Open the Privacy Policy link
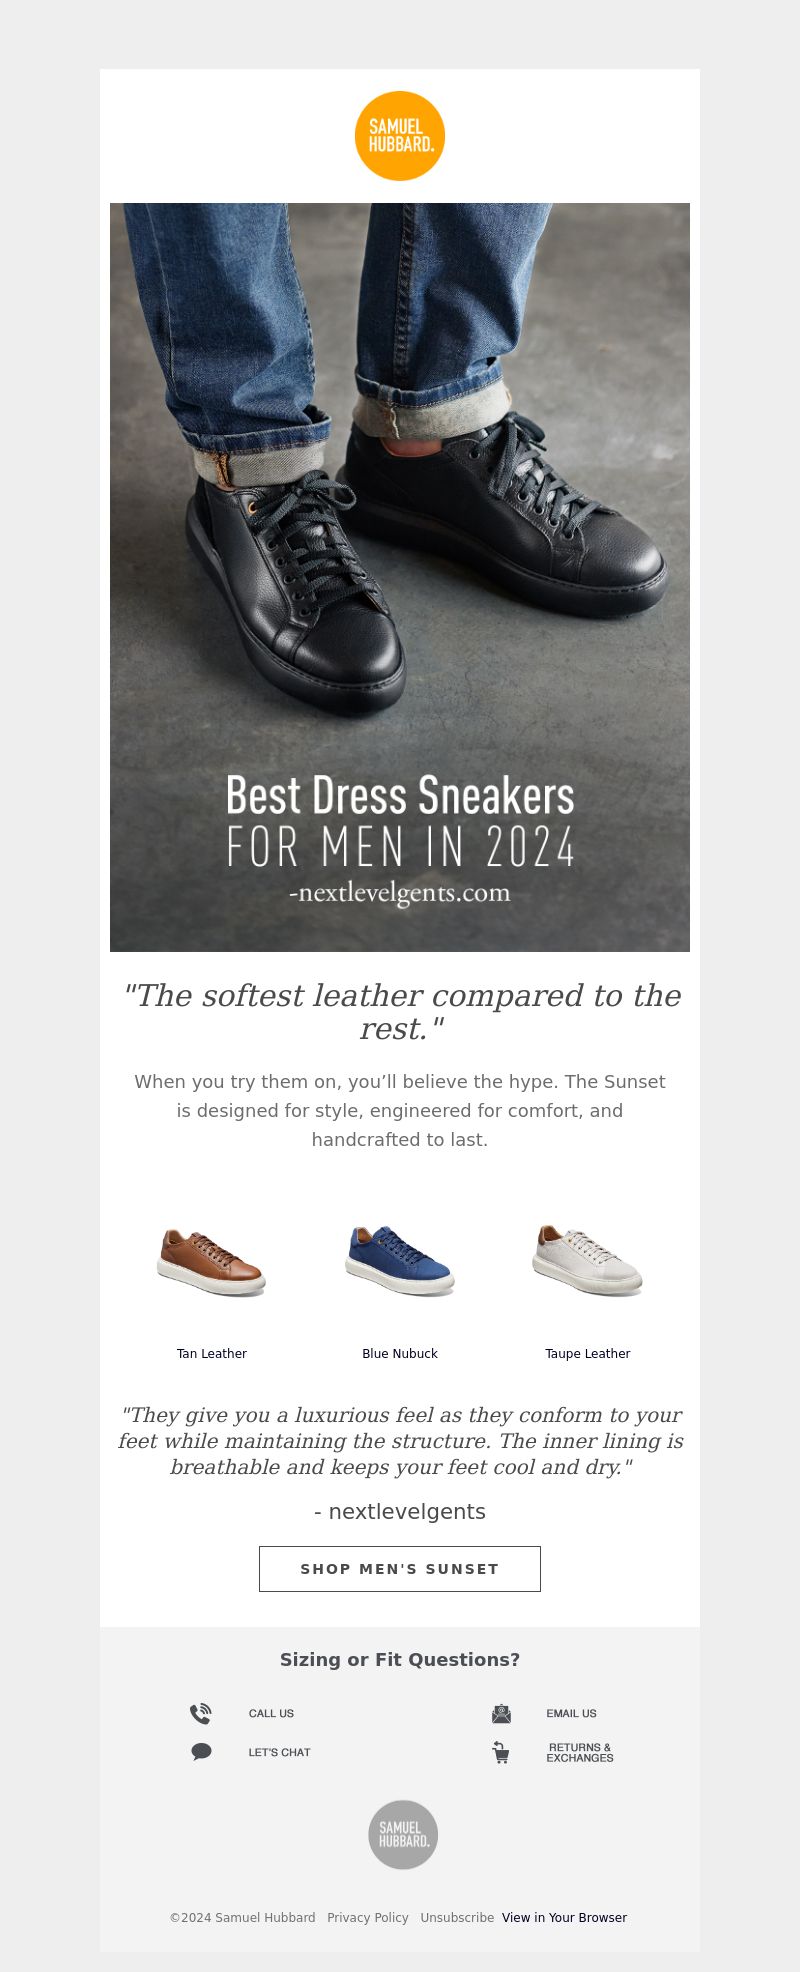Viewport: 800px width, 1972px height. coord(368,1918)
